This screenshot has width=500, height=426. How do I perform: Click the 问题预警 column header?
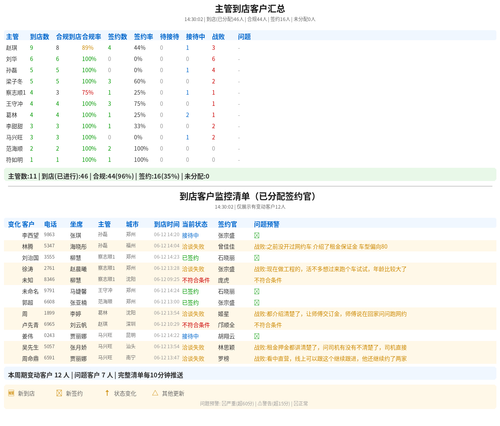pos(267,224)
